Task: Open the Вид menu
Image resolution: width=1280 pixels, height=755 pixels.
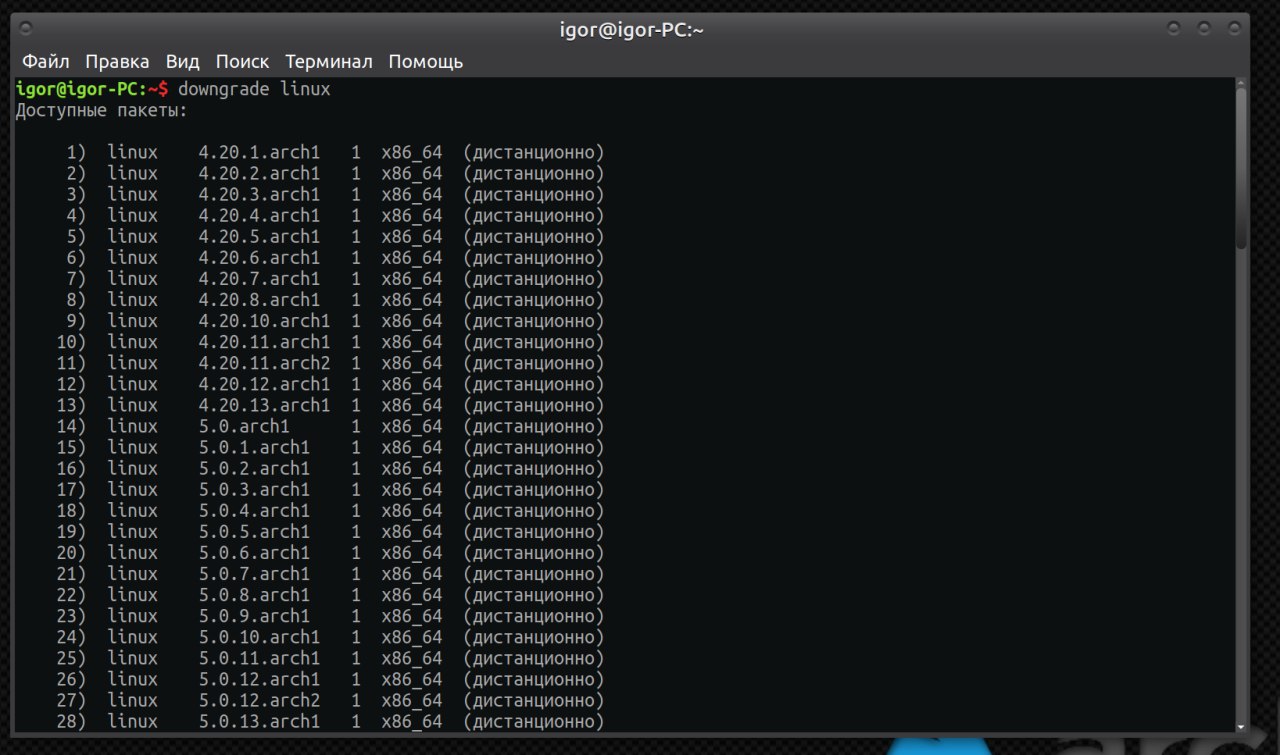Action: pyautogui.click(x=183, y=61)
